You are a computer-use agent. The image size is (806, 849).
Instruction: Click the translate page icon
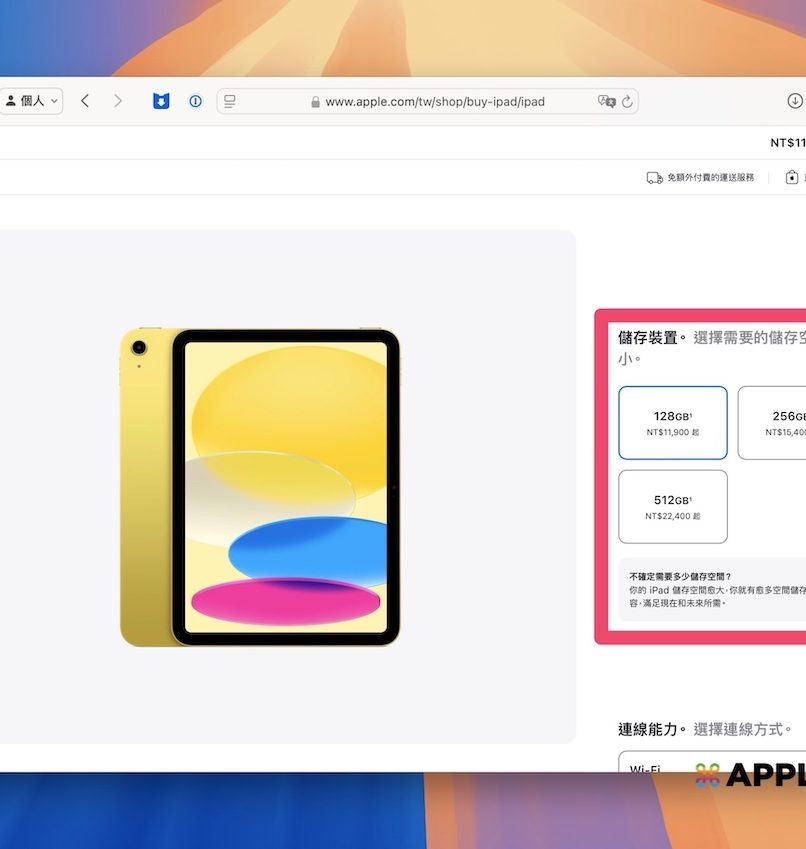(x=605, y=101)
